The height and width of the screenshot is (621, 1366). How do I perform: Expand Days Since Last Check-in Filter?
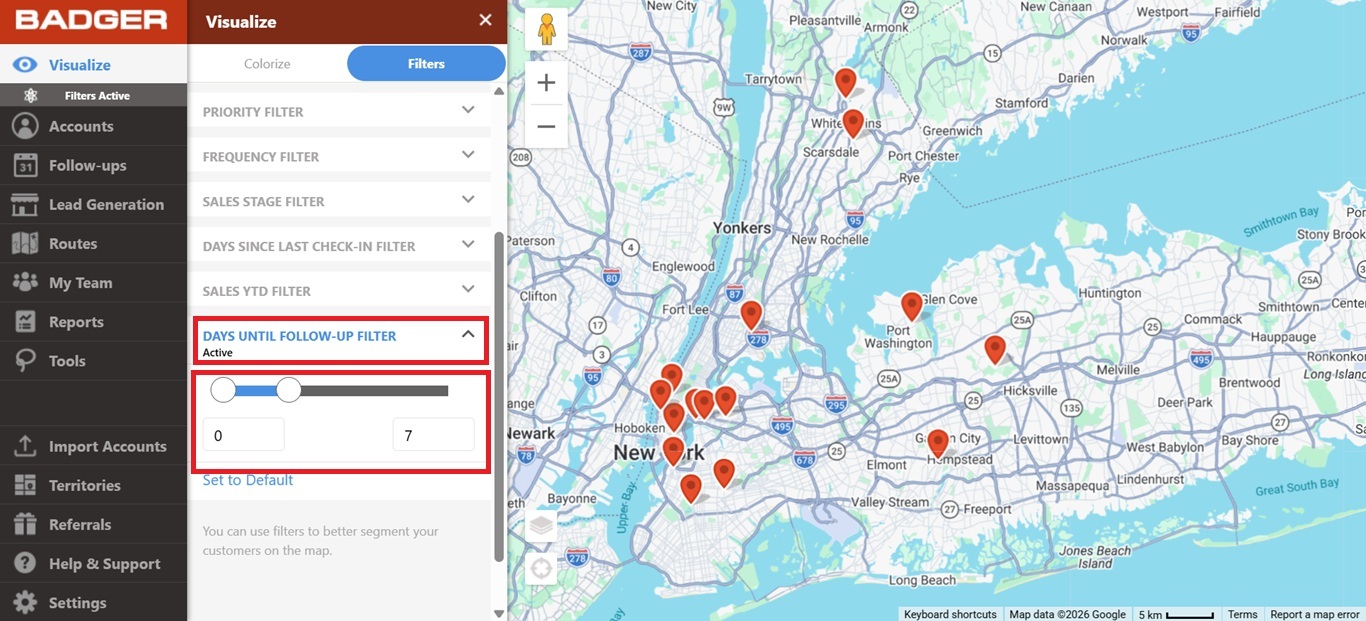coord(339,246)
